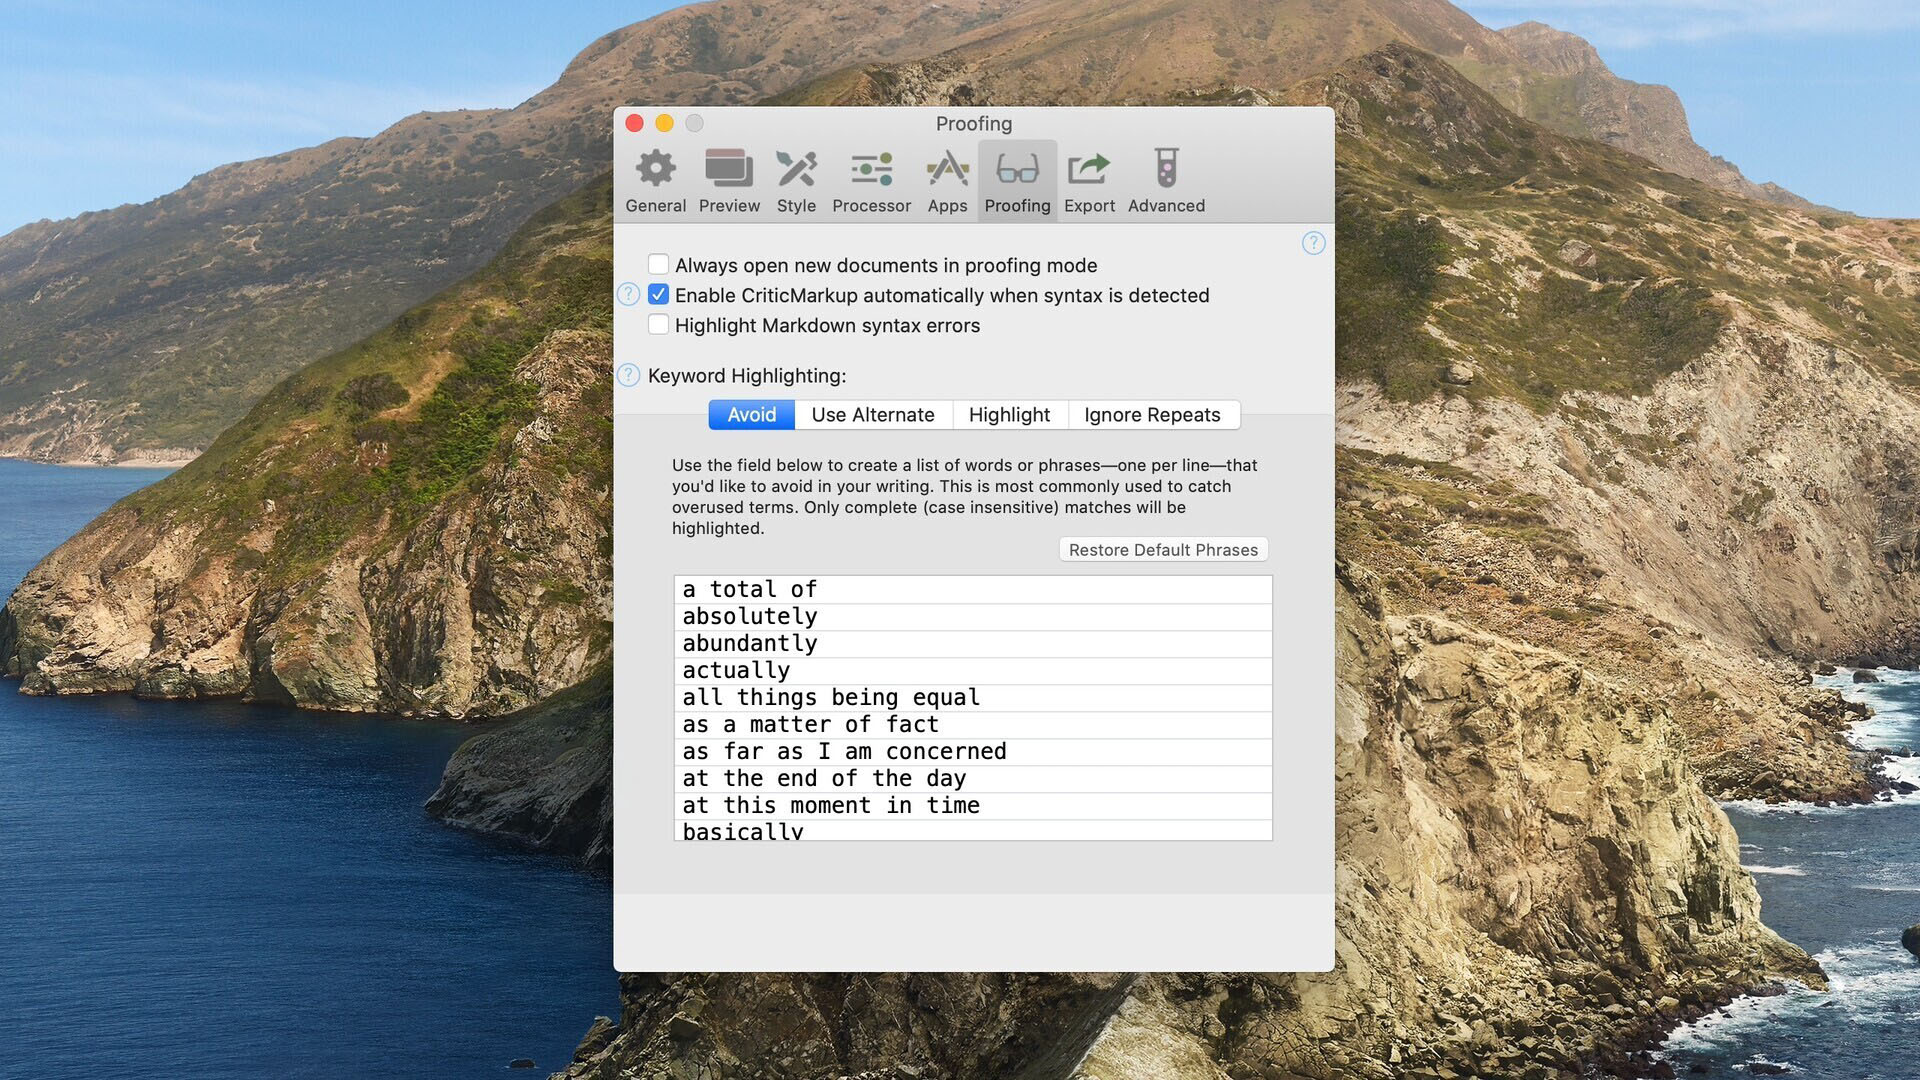Switch to the Highlight keyword tab
Screen dimensions: 1920x1080
click(1009, 414)
